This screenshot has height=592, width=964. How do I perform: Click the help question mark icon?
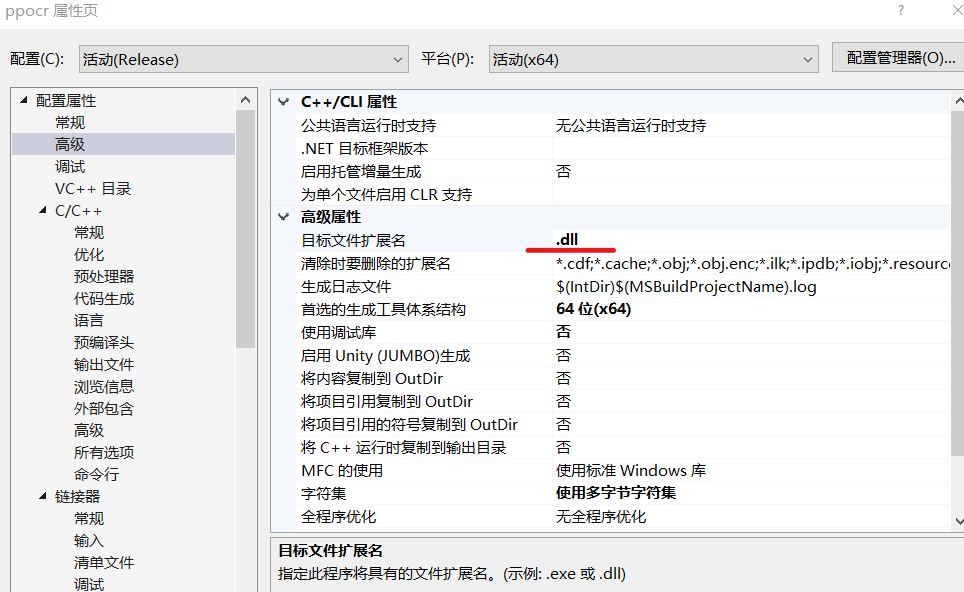[899, 10]
